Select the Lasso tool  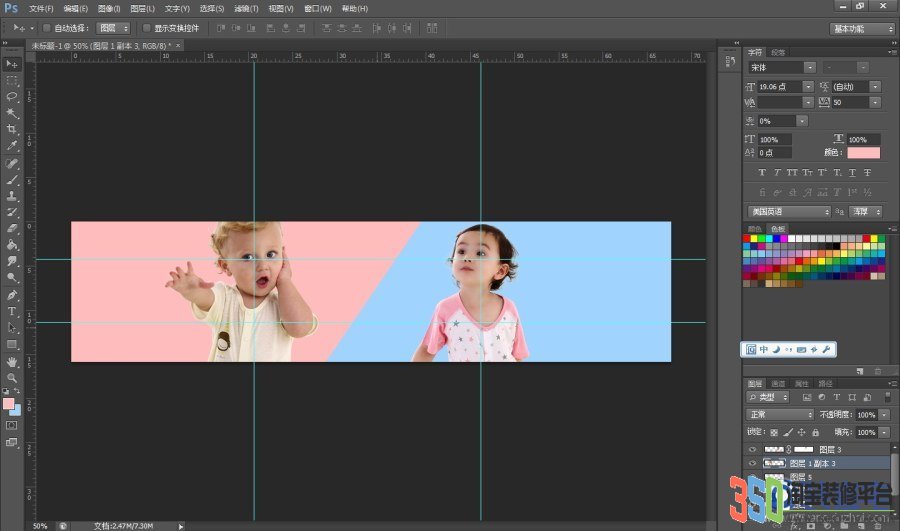click(11, 96)
